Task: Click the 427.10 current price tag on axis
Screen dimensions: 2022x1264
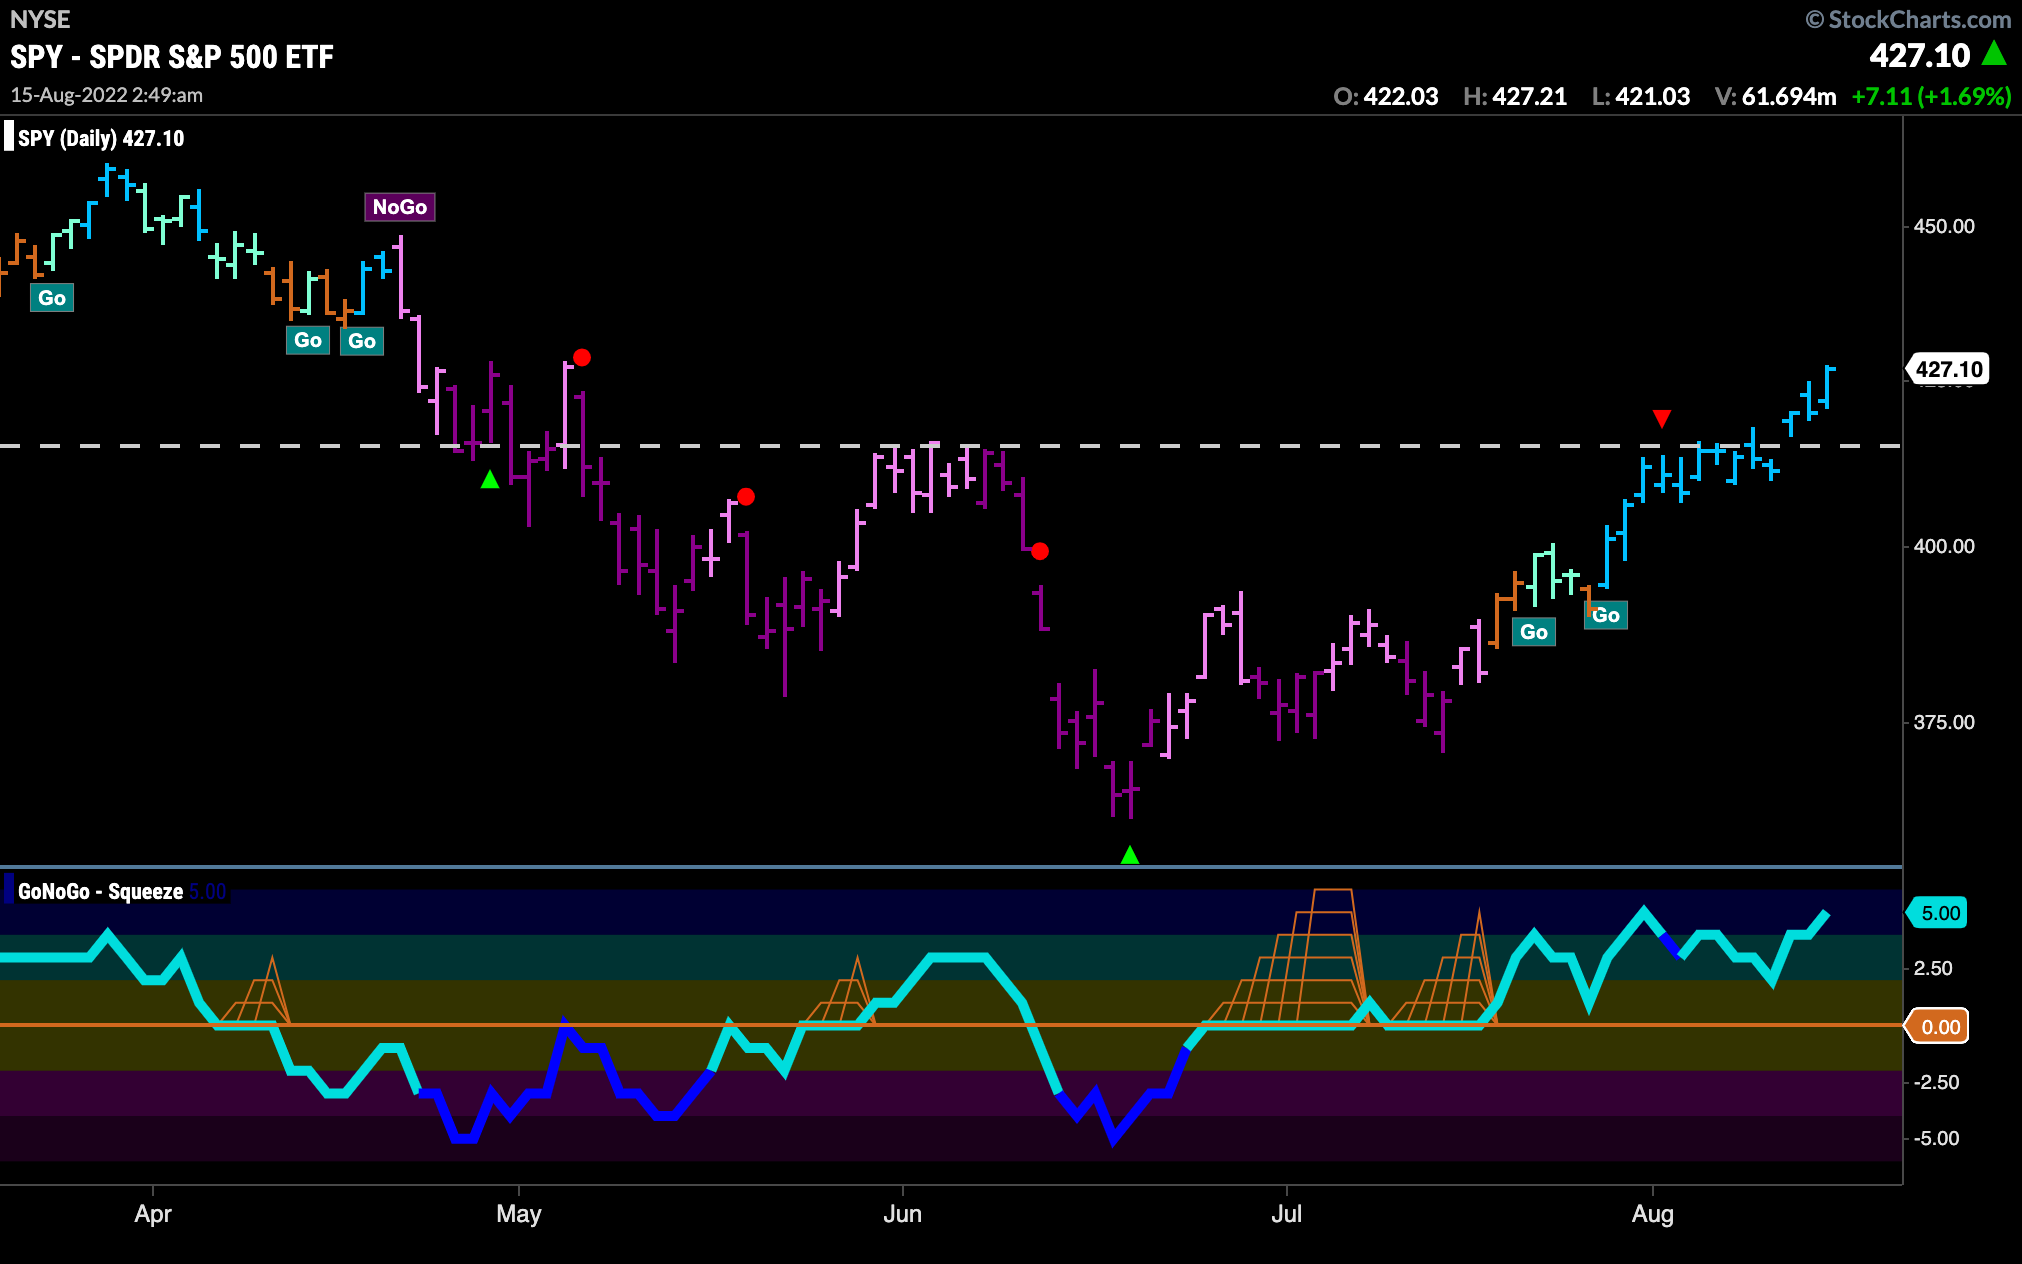Action: (1948, 369)
